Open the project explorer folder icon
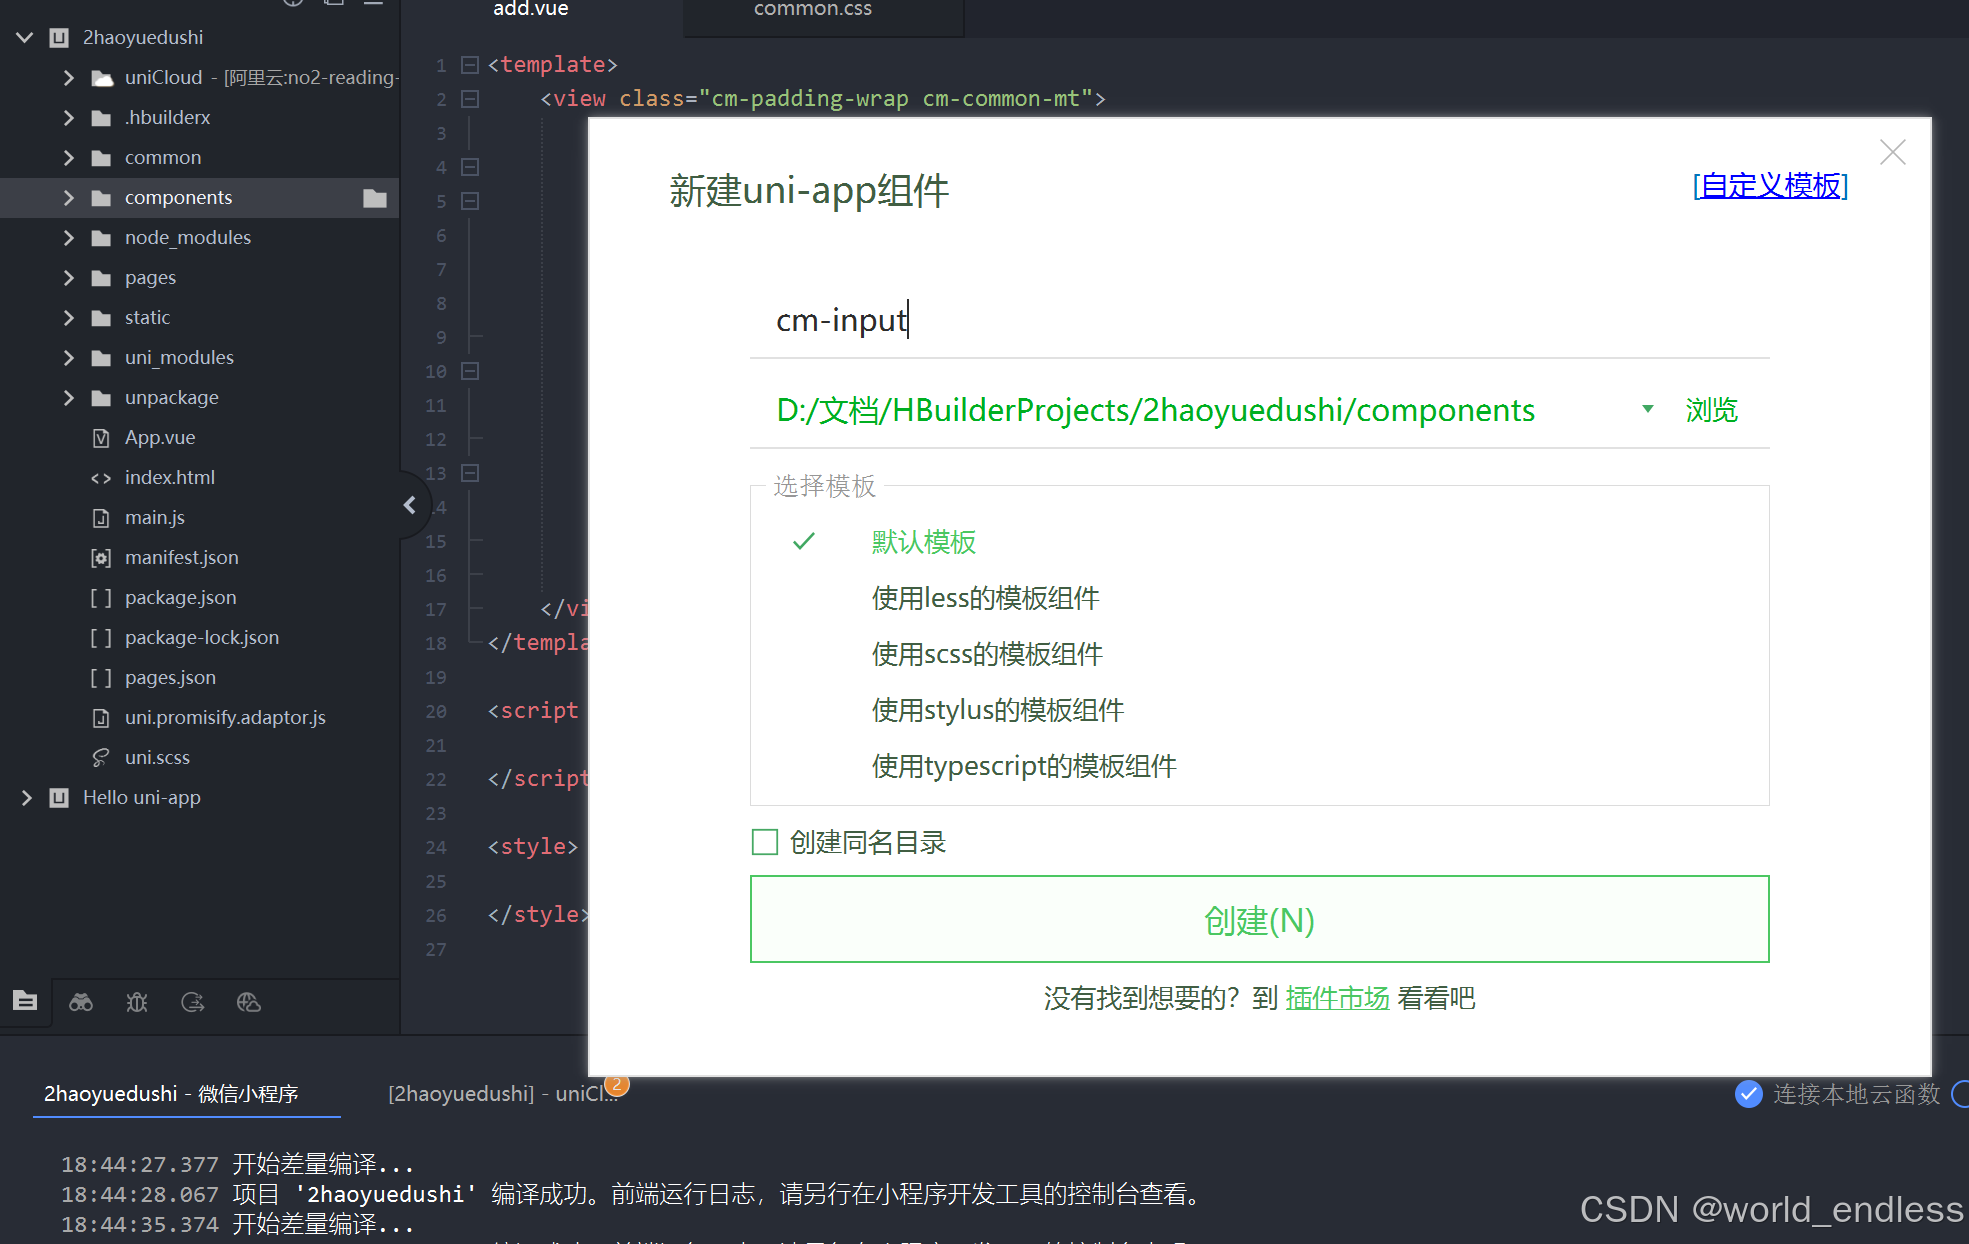Viewport: 1969px width, 1244px height. pos(24,1002)
